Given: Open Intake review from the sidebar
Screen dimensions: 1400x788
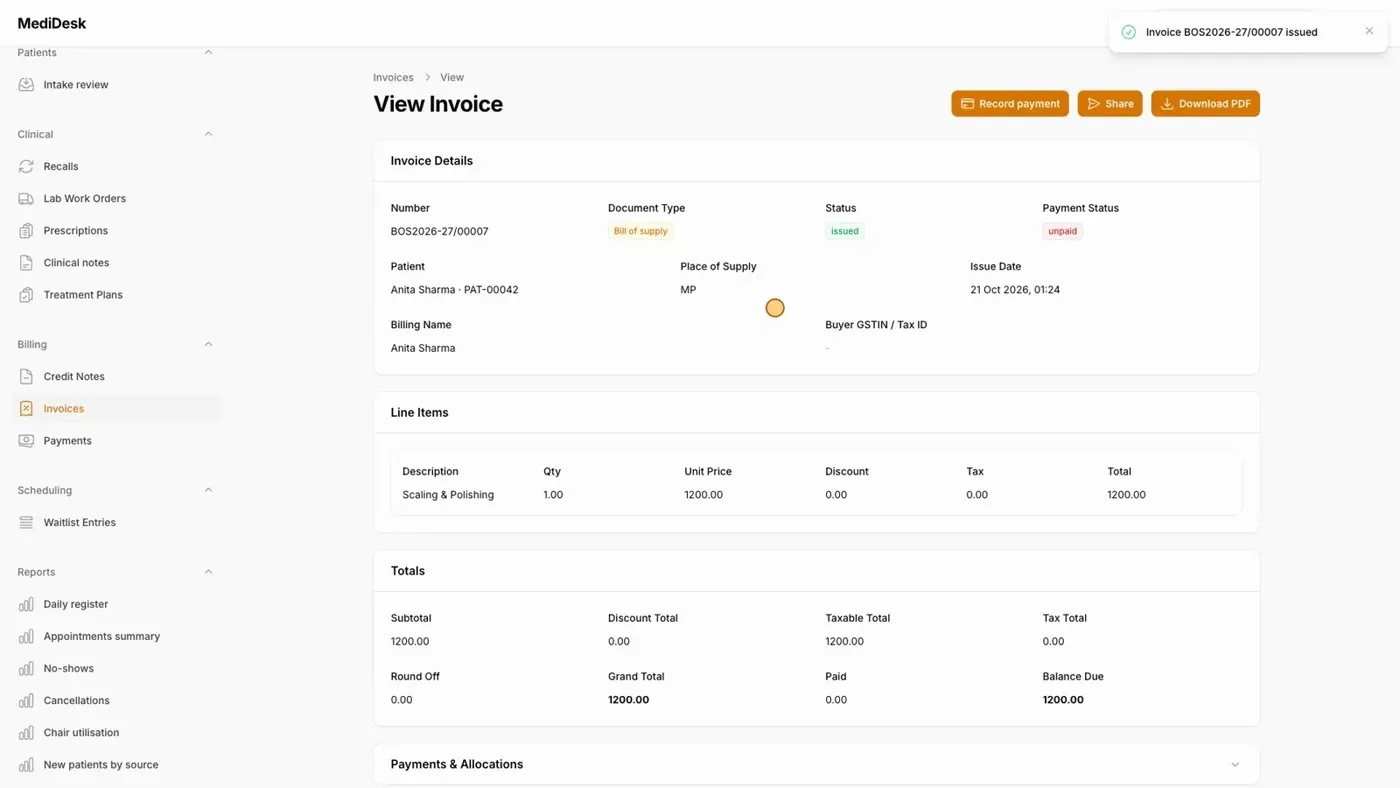Looking at the screenshot, I should (116, 85).
